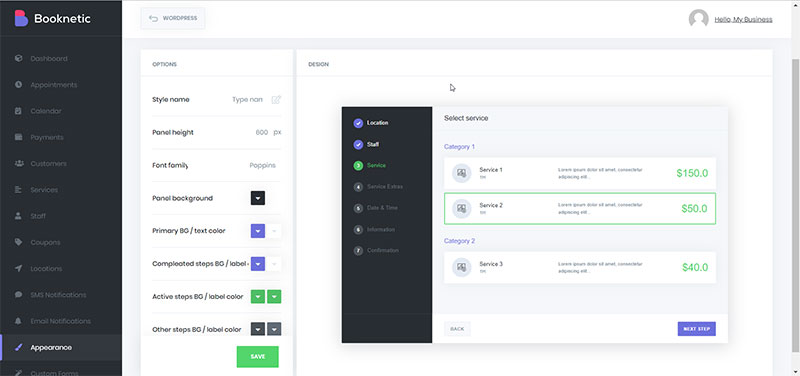The image size is (800, 376).
Task: Click the WordPress back button
Action: (x=172, y=18)
